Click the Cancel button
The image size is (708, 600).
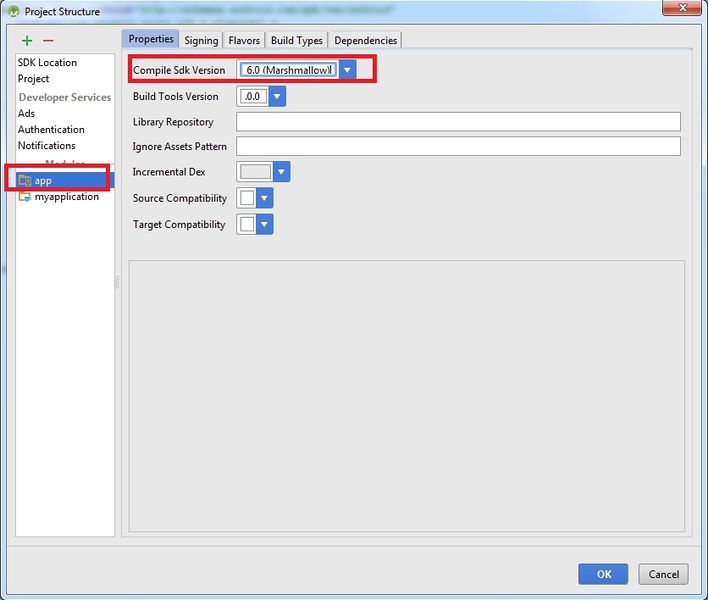pyautogui.click(x=663, y=574)
